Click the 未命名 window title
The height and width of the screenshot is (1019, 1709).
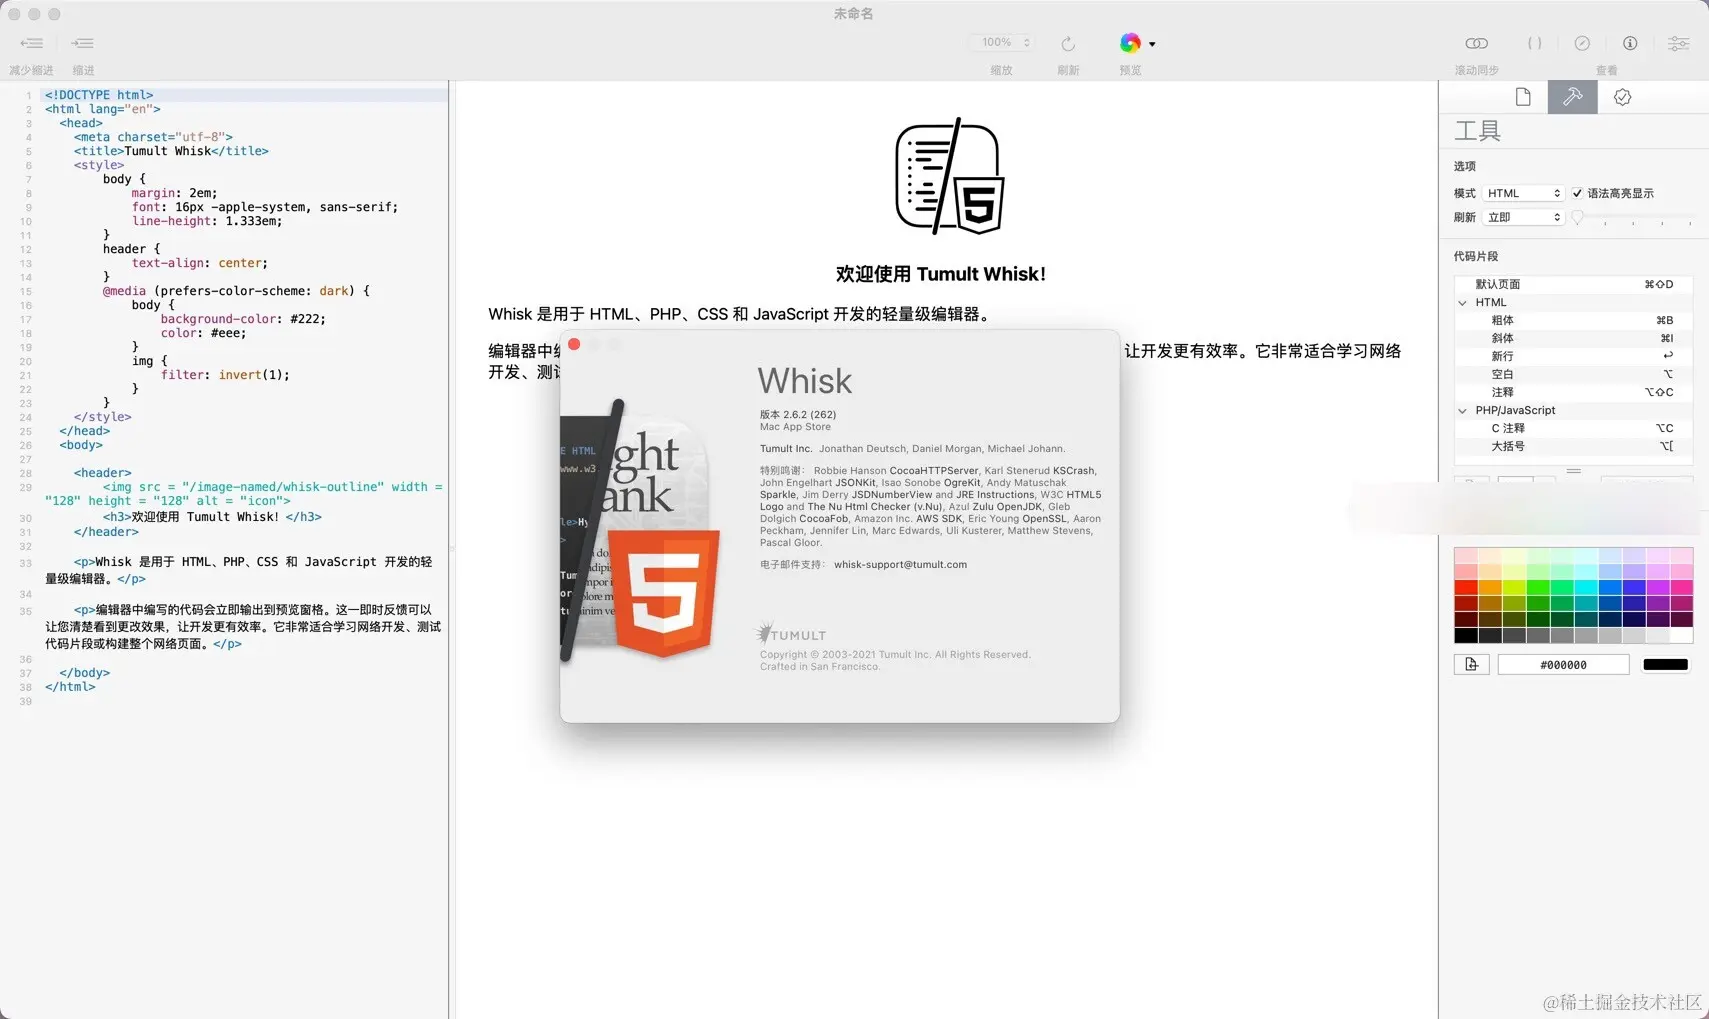(x=854, y=14)
